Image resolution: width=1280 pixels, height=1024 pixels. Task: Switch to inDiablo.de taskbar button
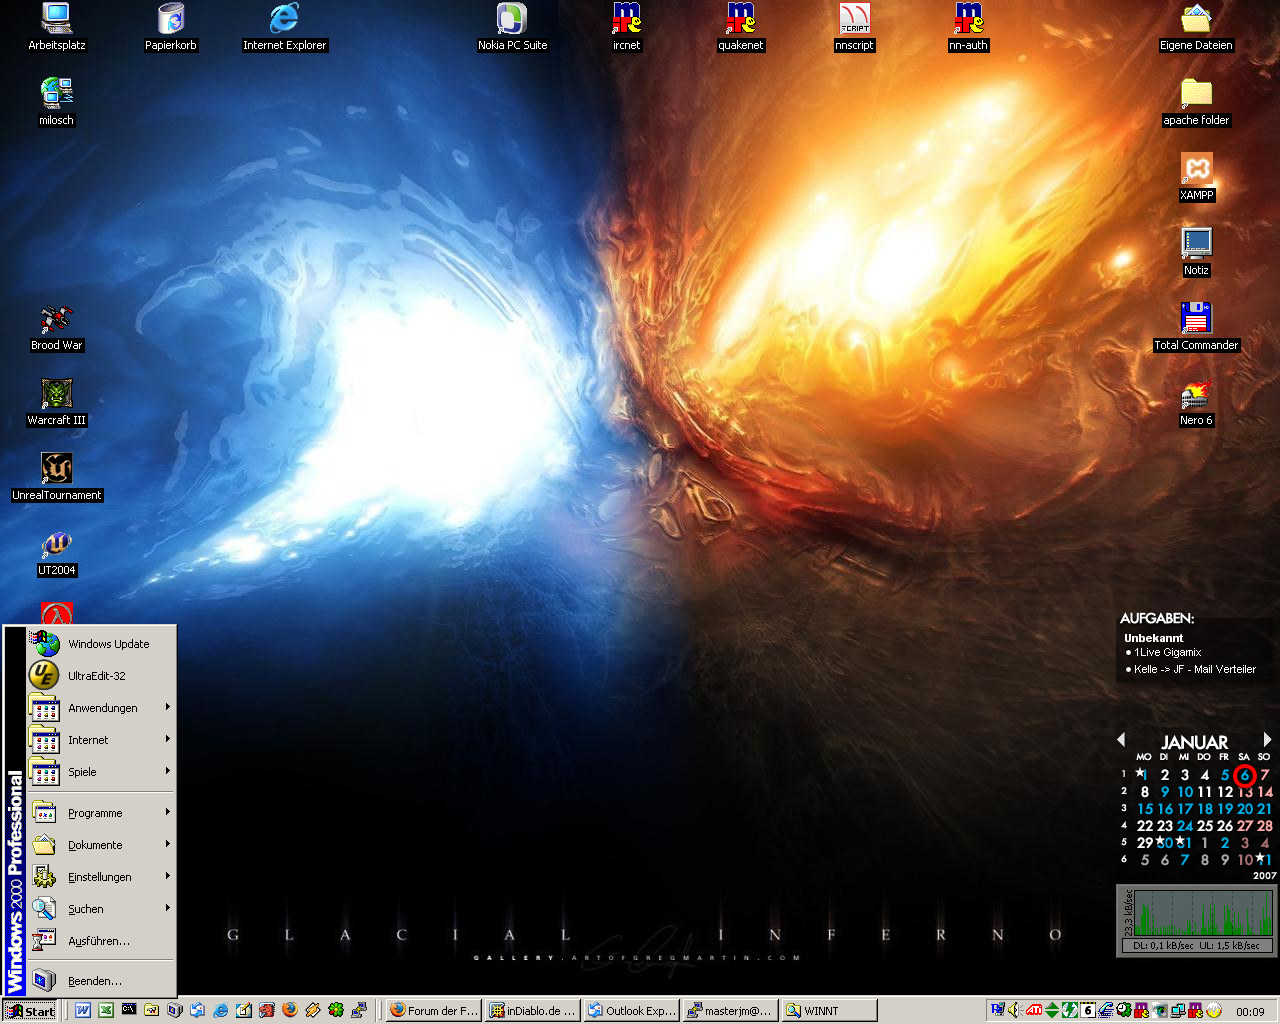pos(532,1011)
